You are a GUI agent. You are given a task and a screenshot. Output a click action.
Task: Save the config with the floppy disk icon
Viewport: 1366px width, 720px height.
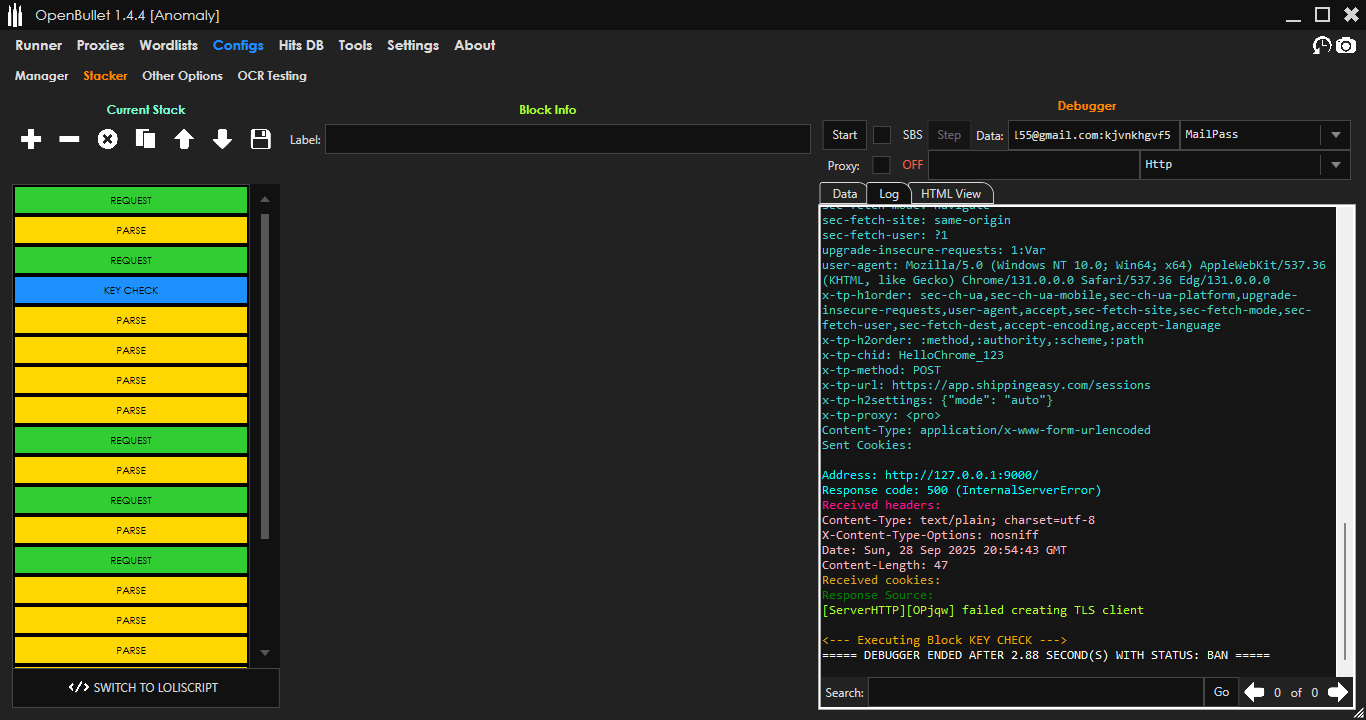[261, 140]
